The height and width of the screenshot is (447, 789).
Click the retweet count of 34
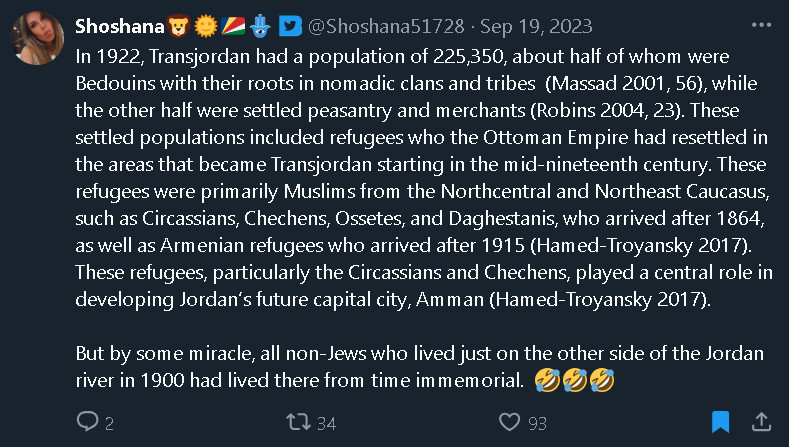326,424
